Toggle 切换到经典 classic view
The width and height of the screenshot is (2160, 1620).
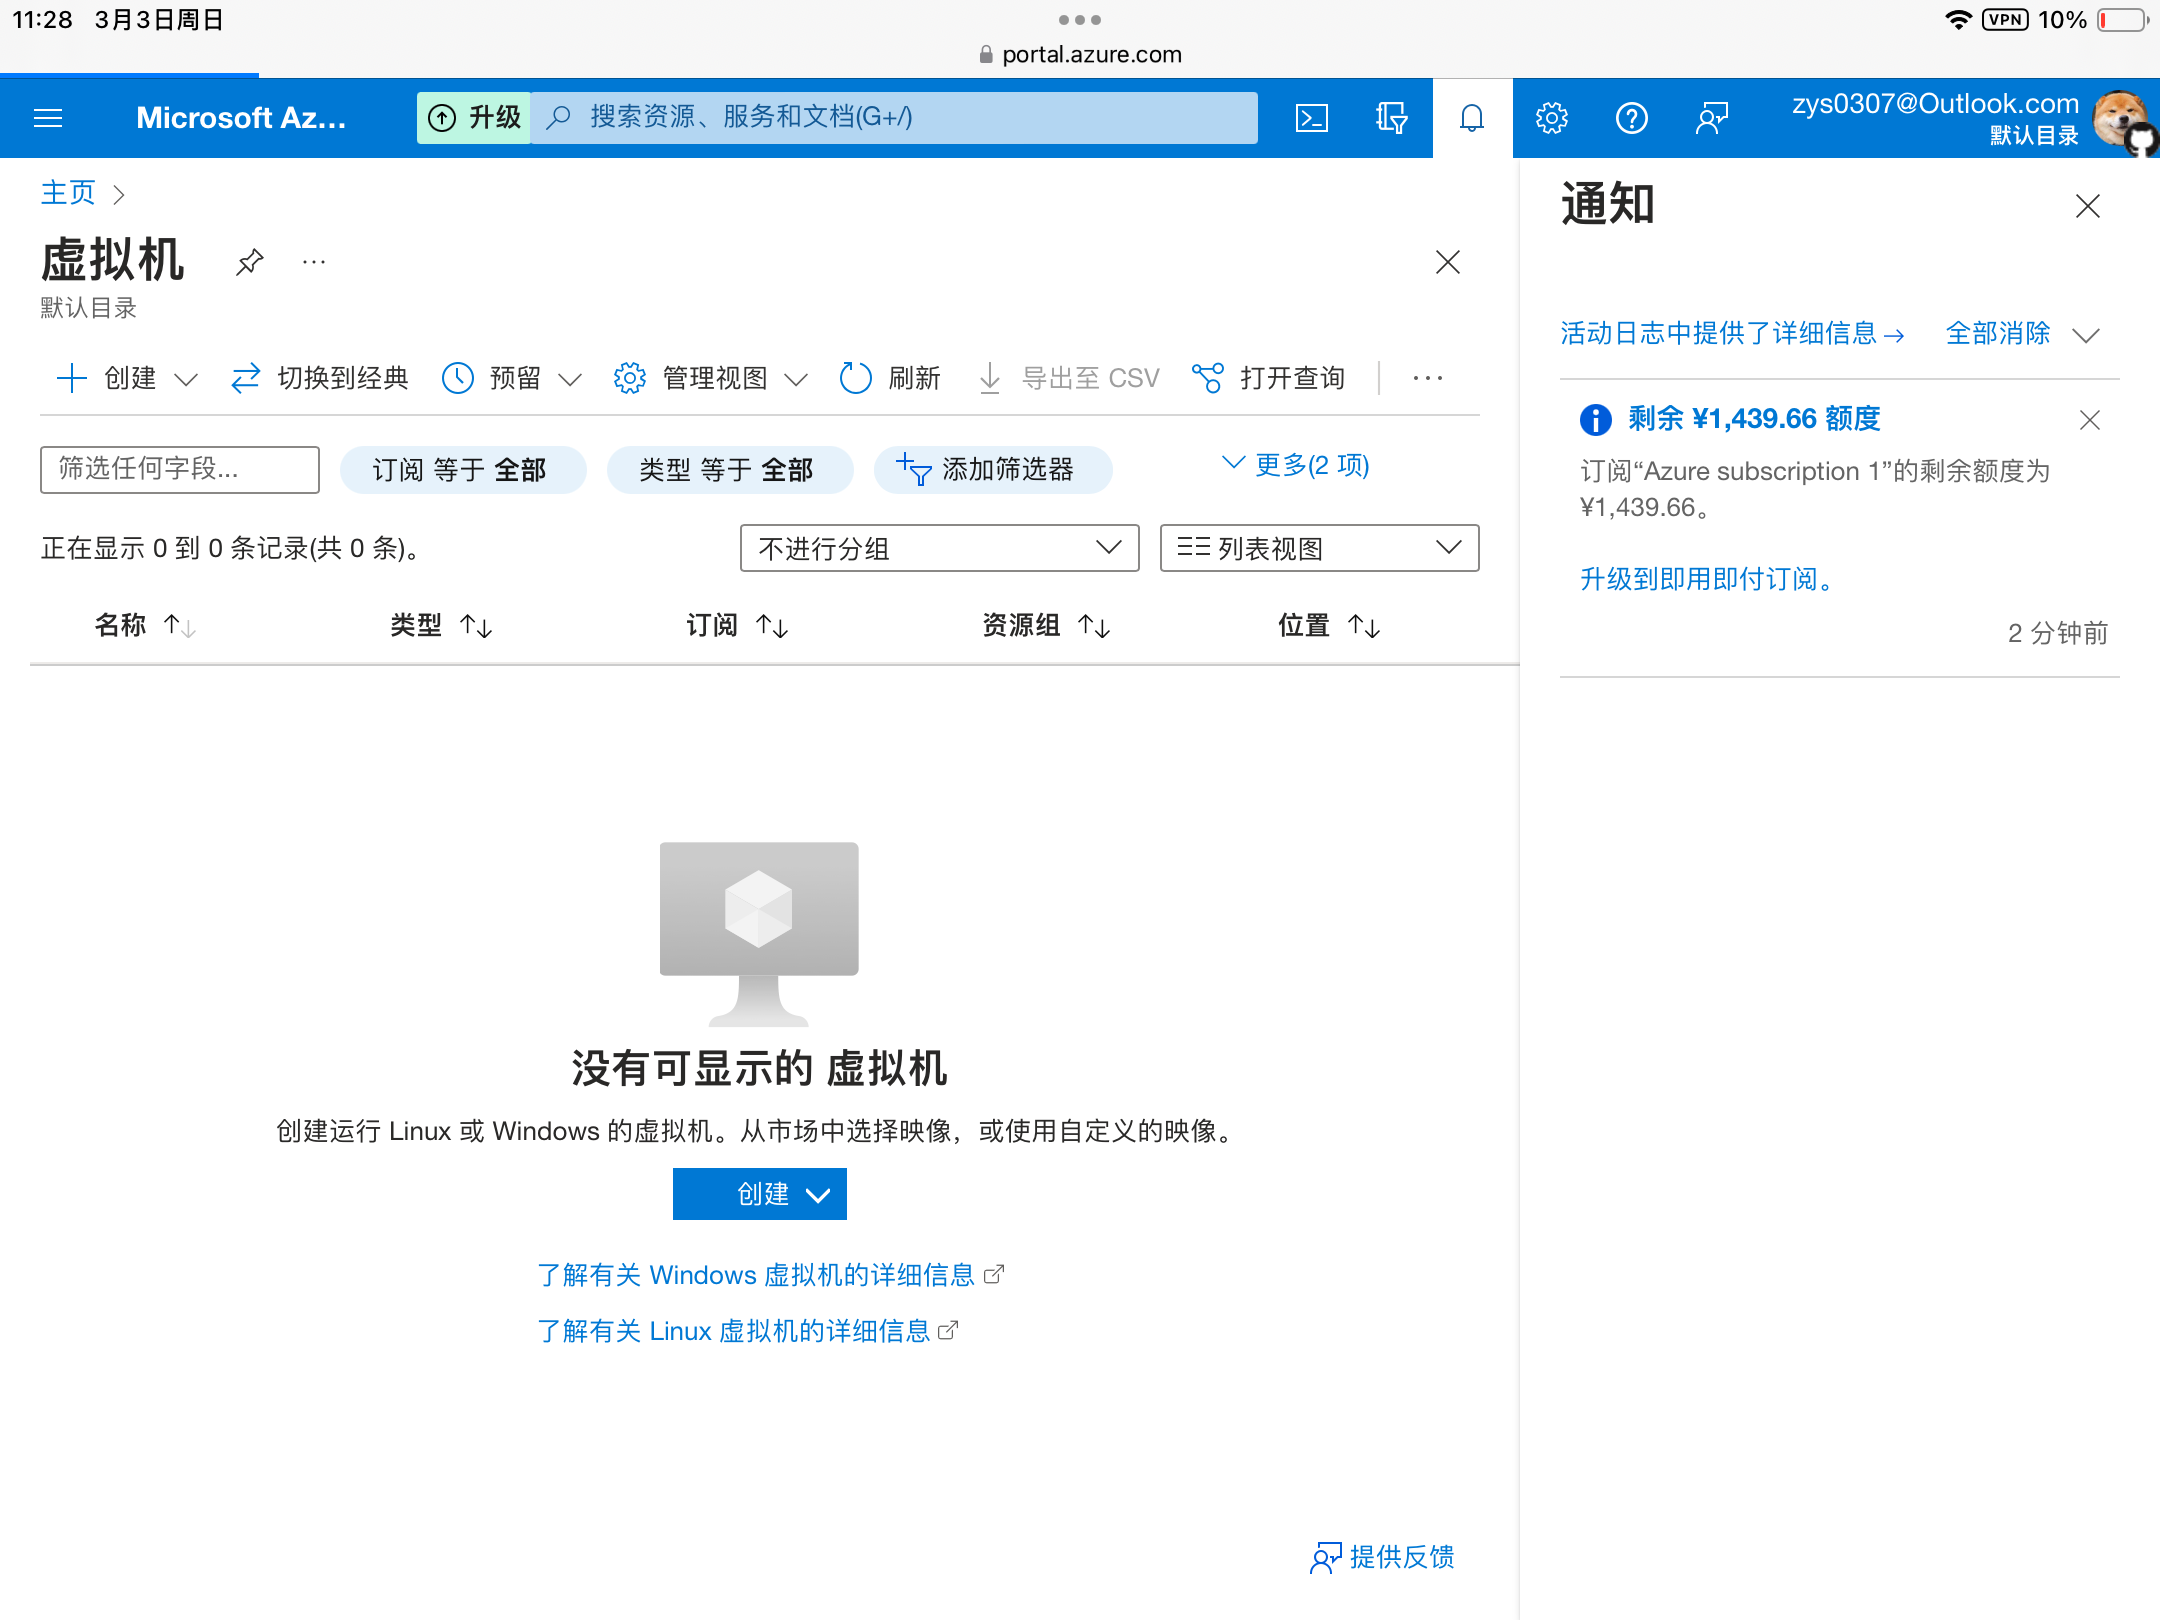(x=320, y=378)
